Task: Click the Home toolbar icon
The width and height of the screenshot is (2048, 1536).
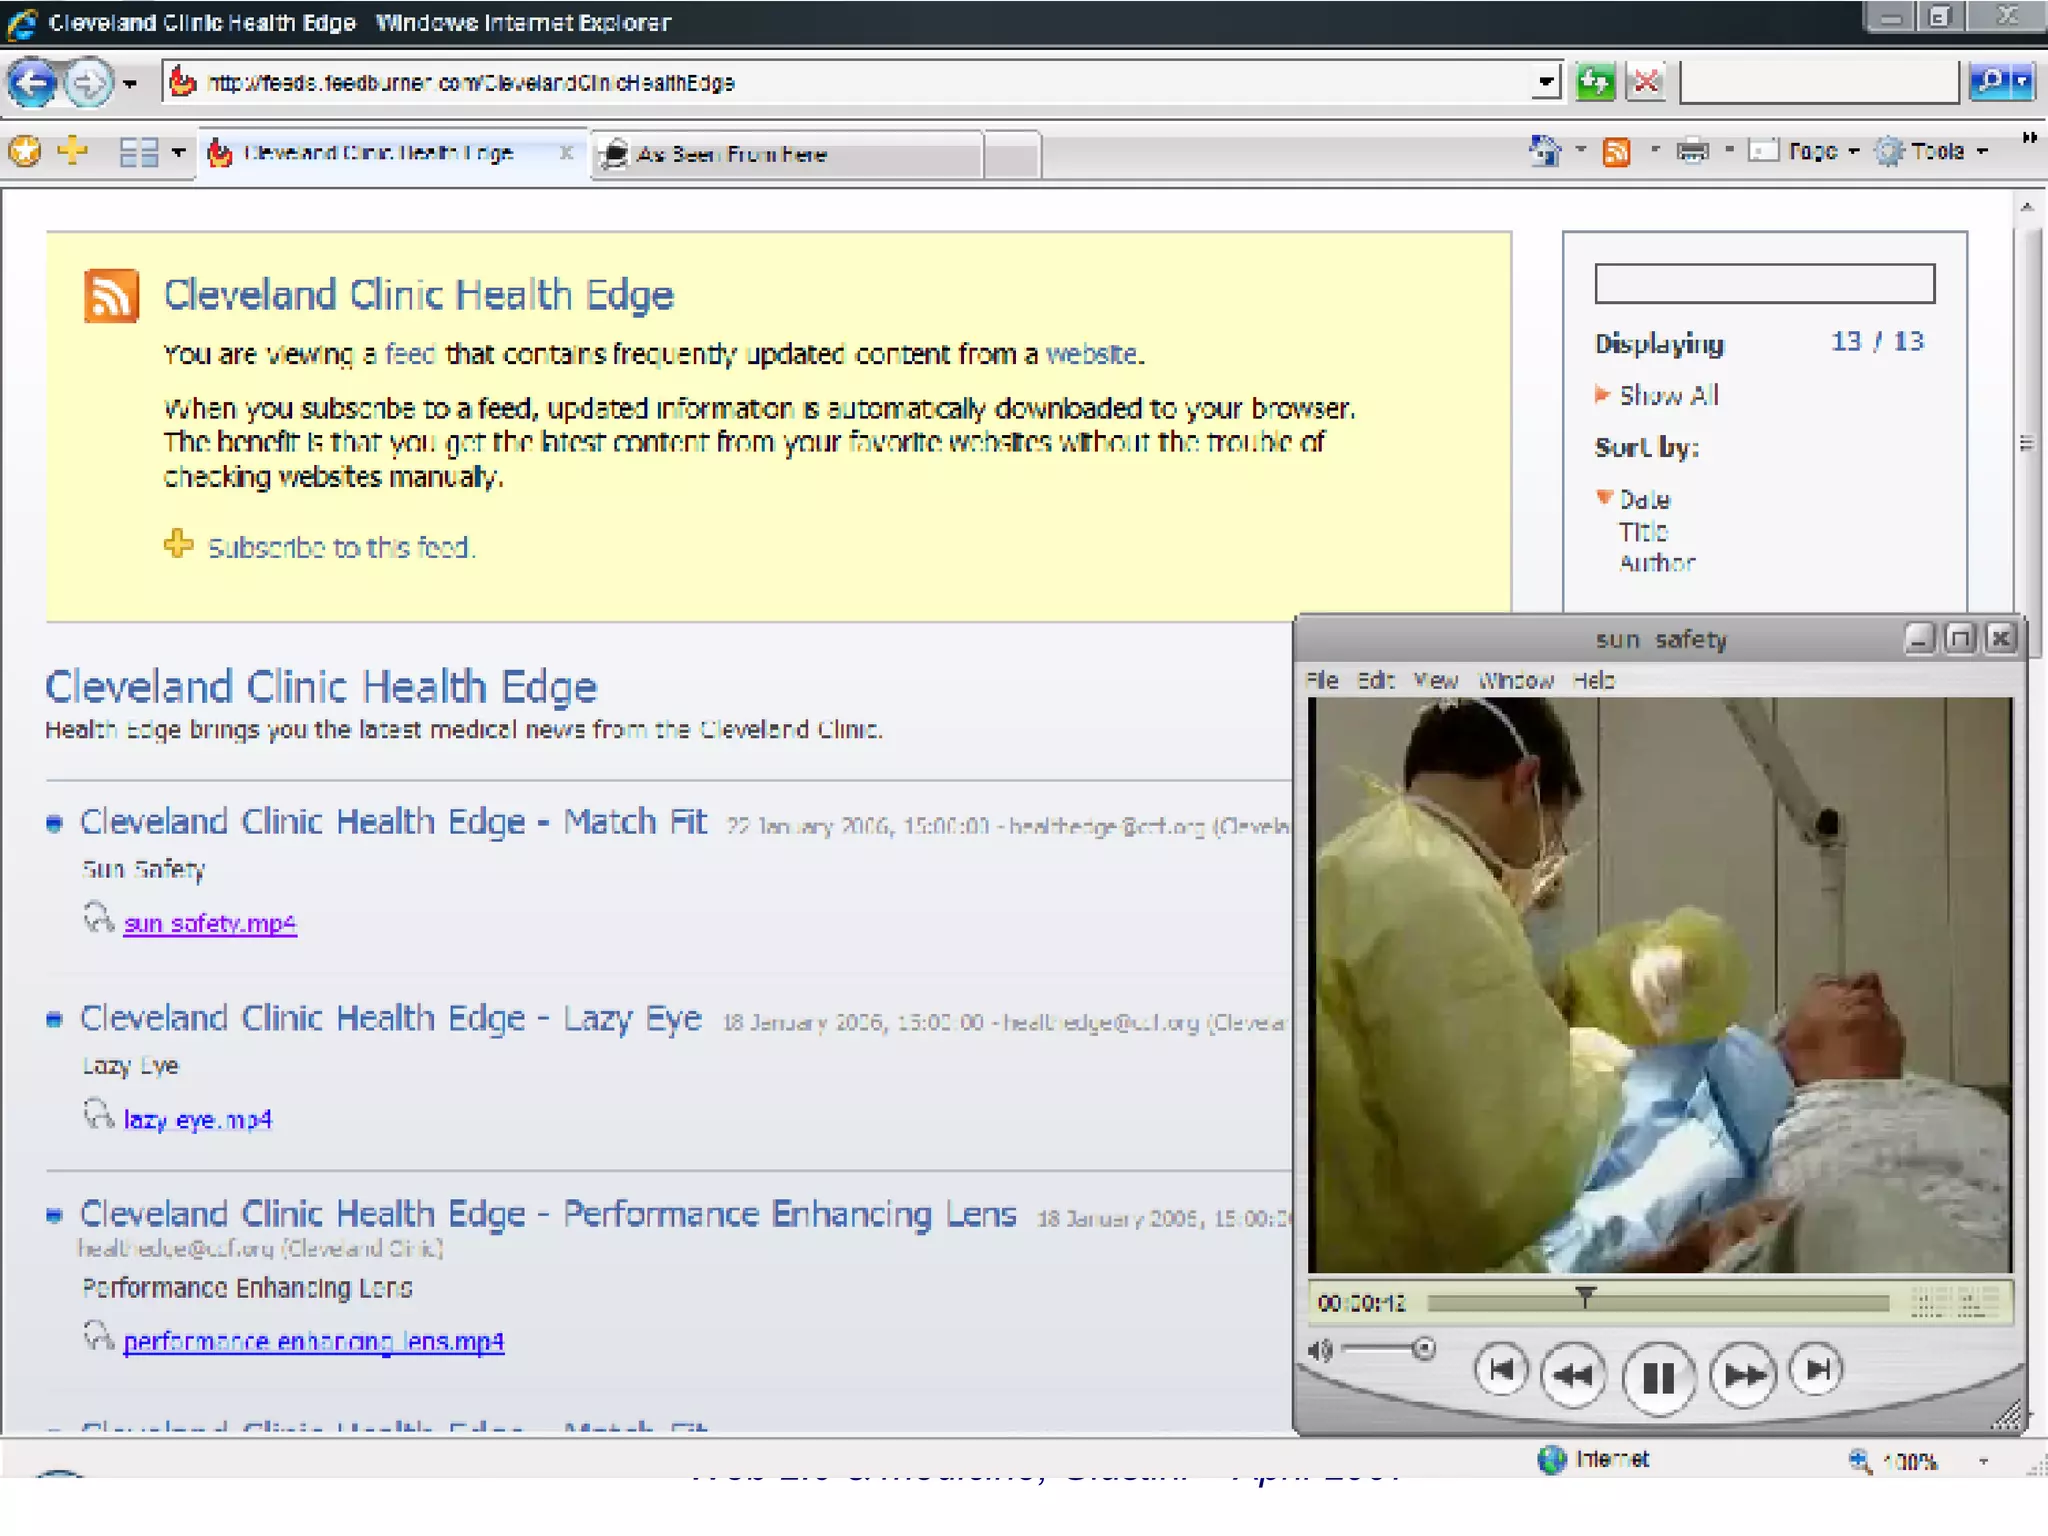Action: point(1545,151)
